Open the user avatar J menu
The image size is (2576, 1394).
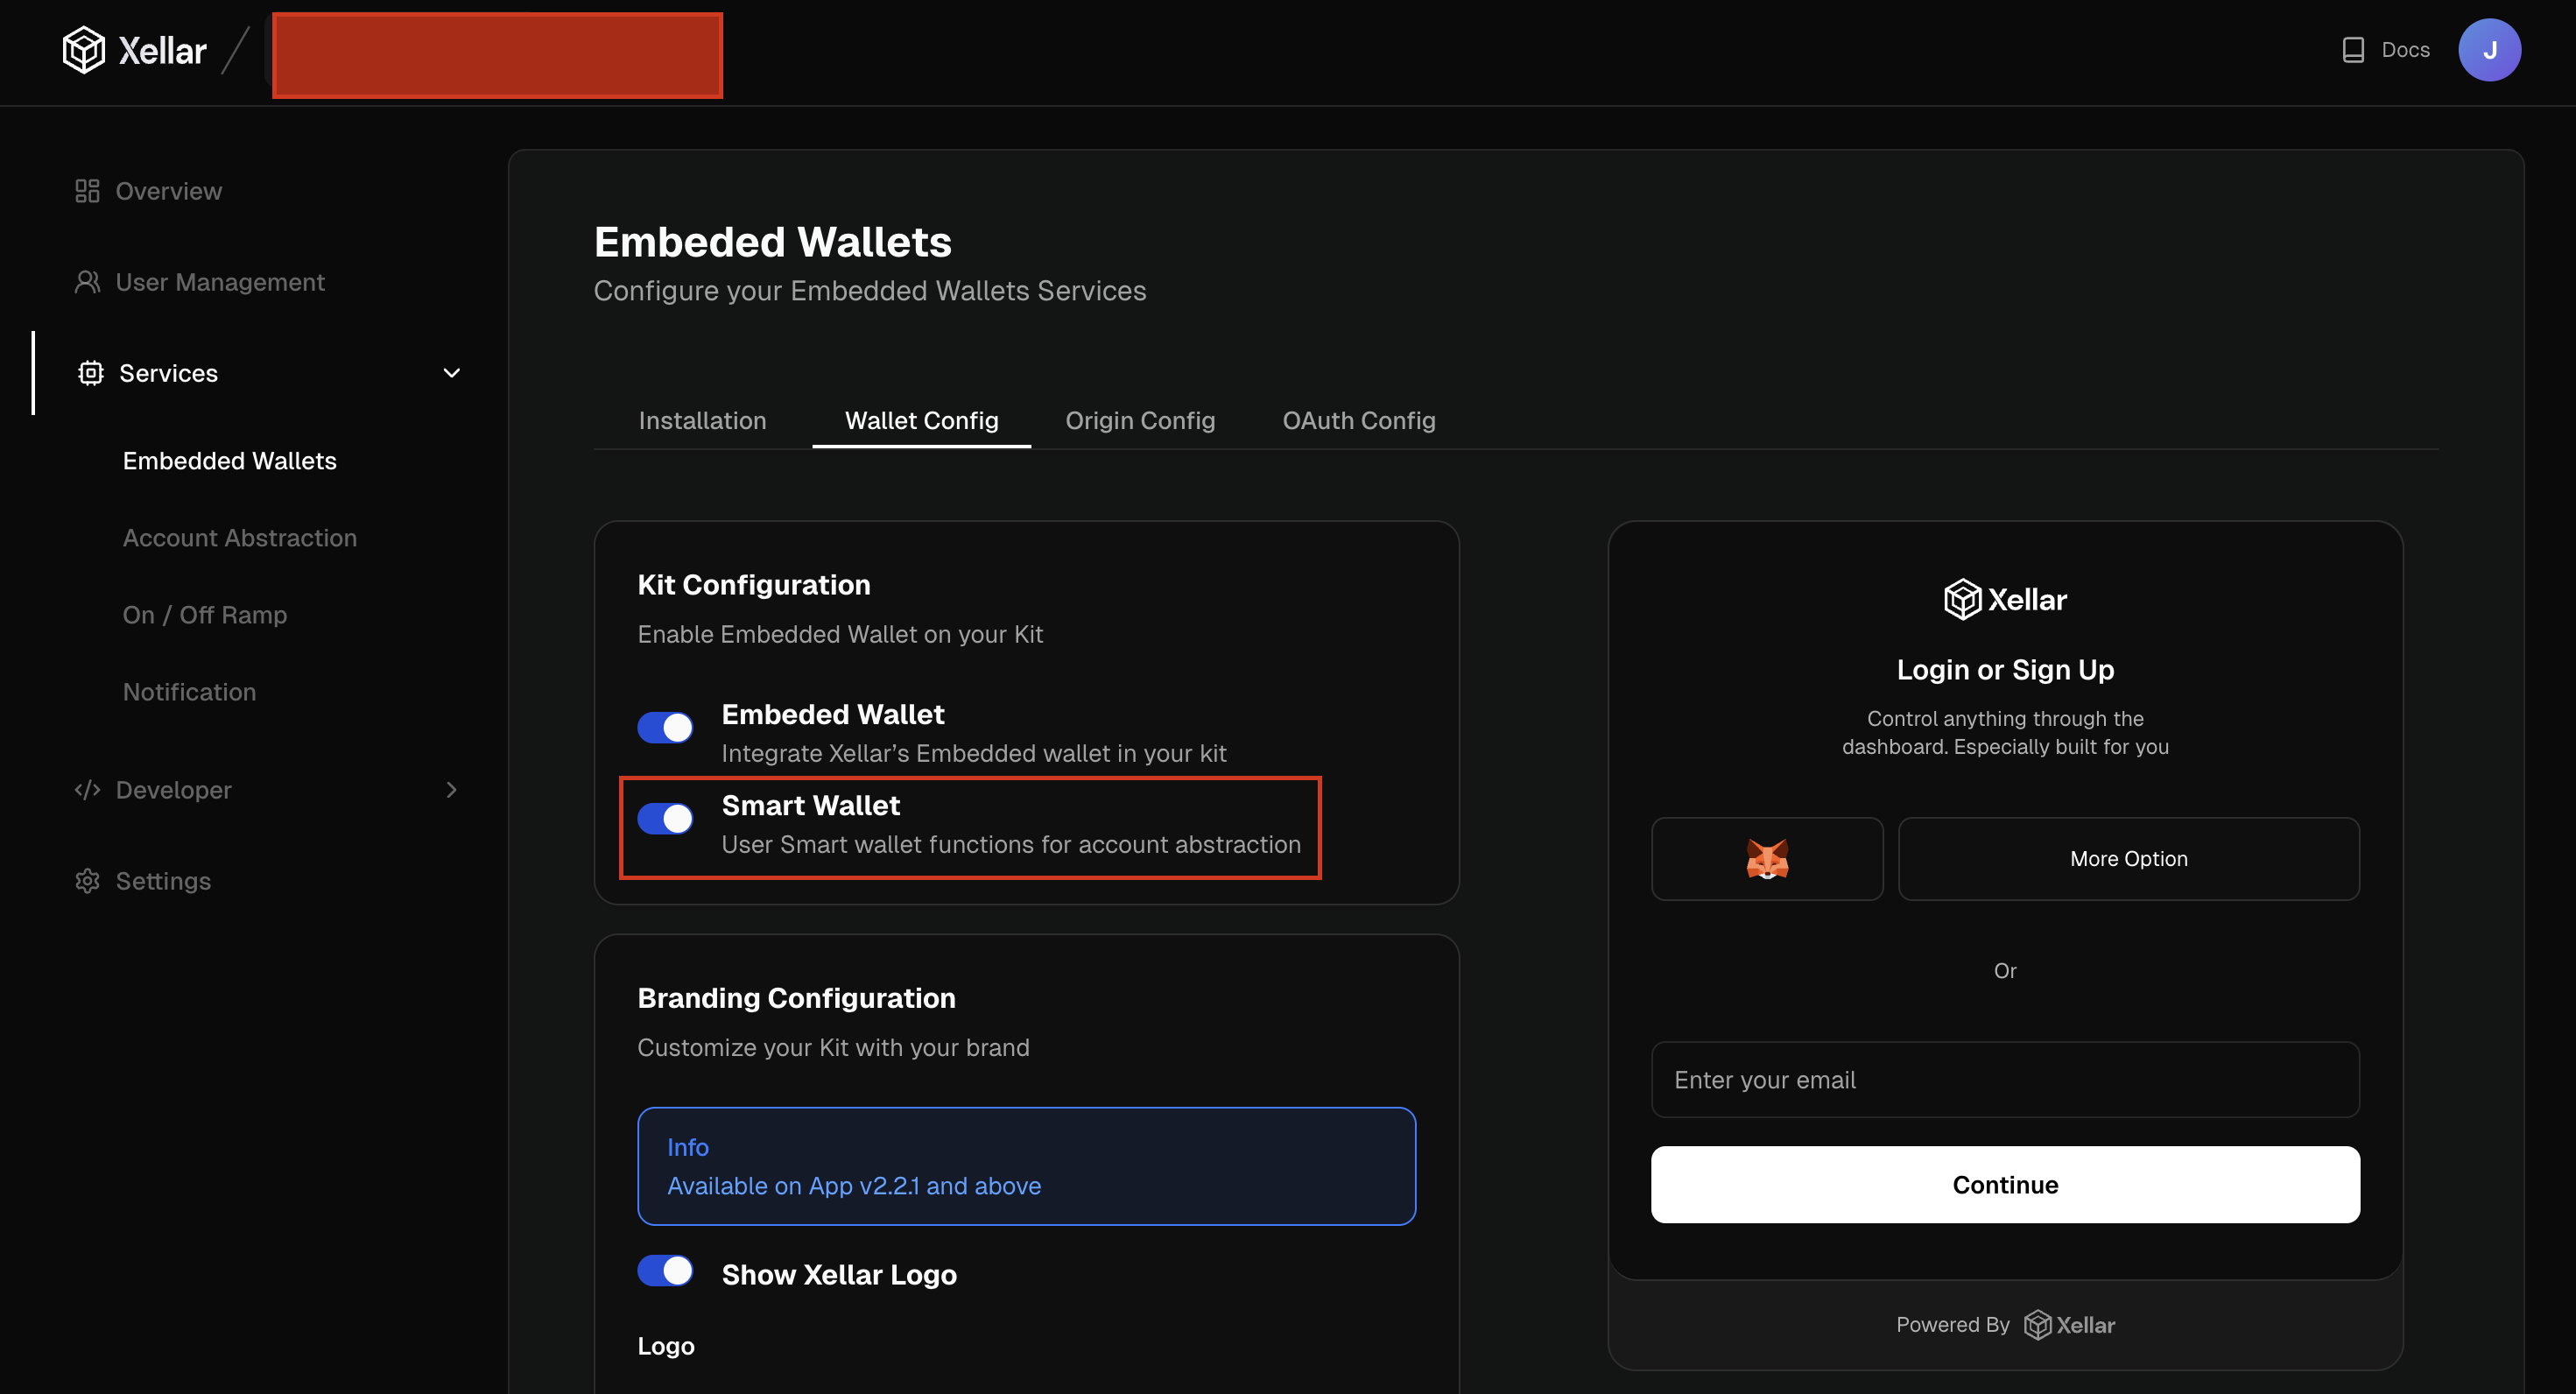pos(2489,50)
